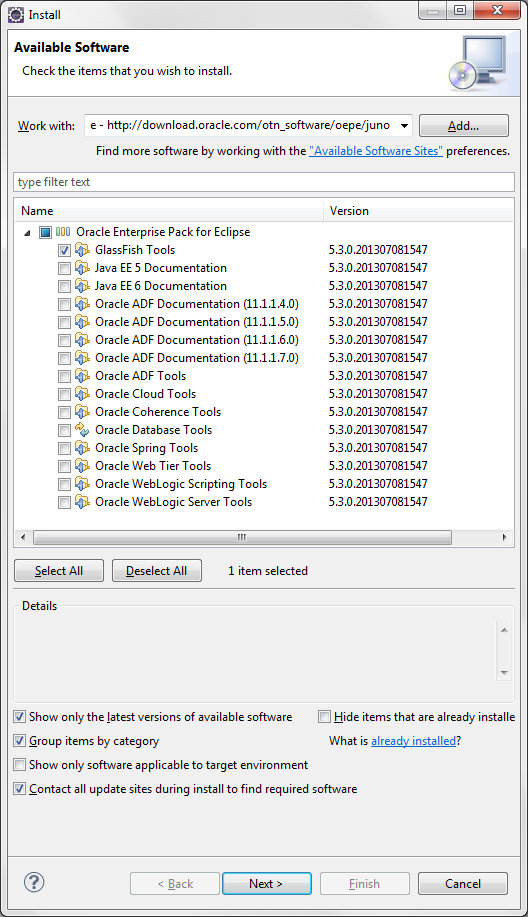Open the Available Software Sites link
This screenshot has height=917, width=528.
[x=375, y=151]
